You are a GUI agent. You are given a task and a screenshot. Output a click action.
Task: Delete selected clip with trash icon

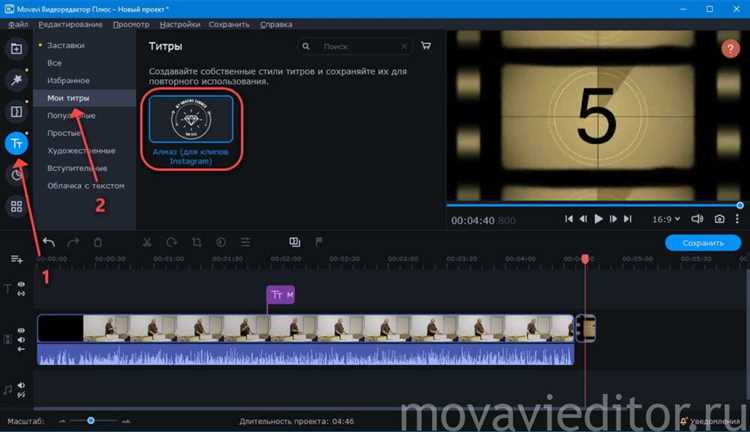pyautogui.click(x=98, y=243)
